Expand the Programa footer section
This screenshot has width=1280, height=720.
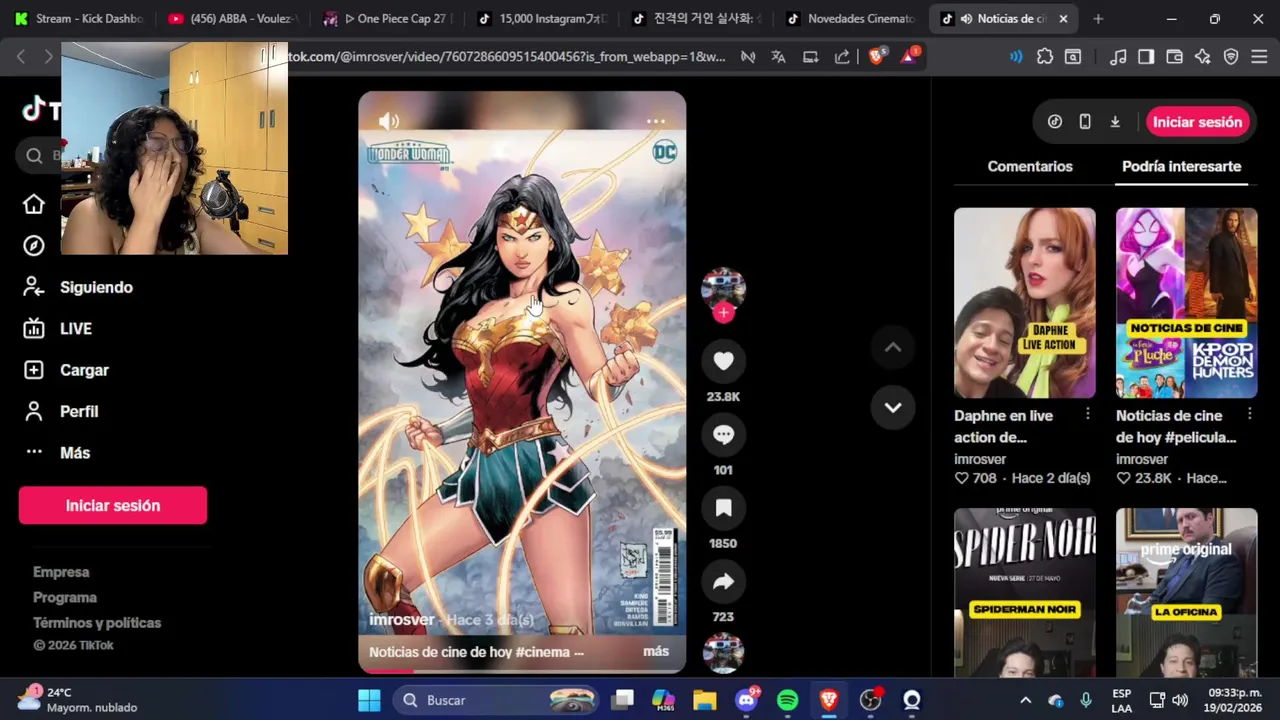(65, 597)
